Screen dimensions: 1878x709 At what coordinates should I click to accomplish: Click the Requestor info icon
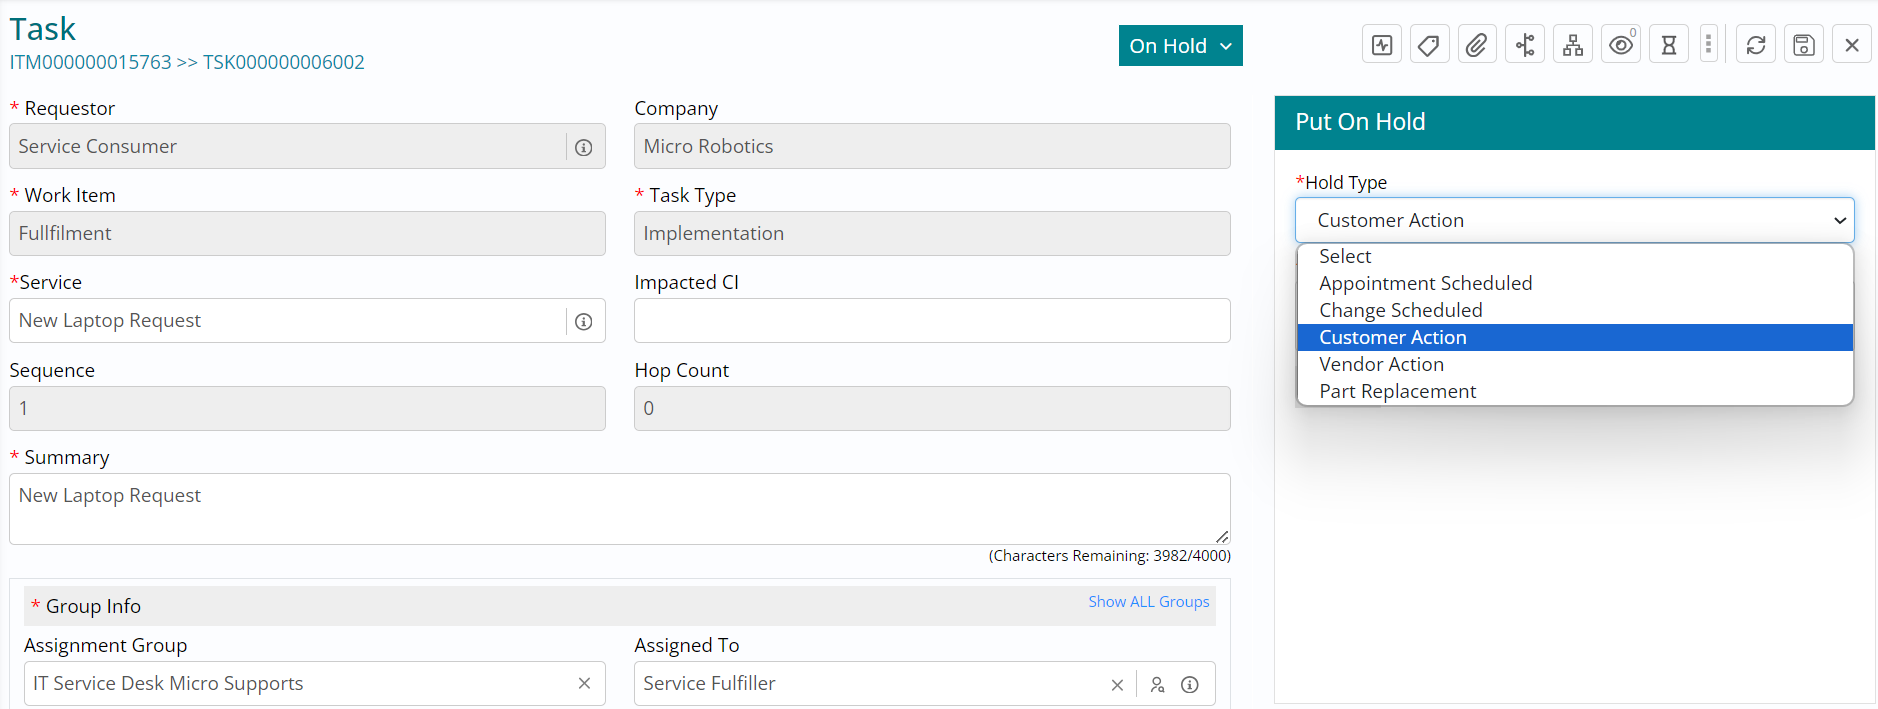(584, 148)
